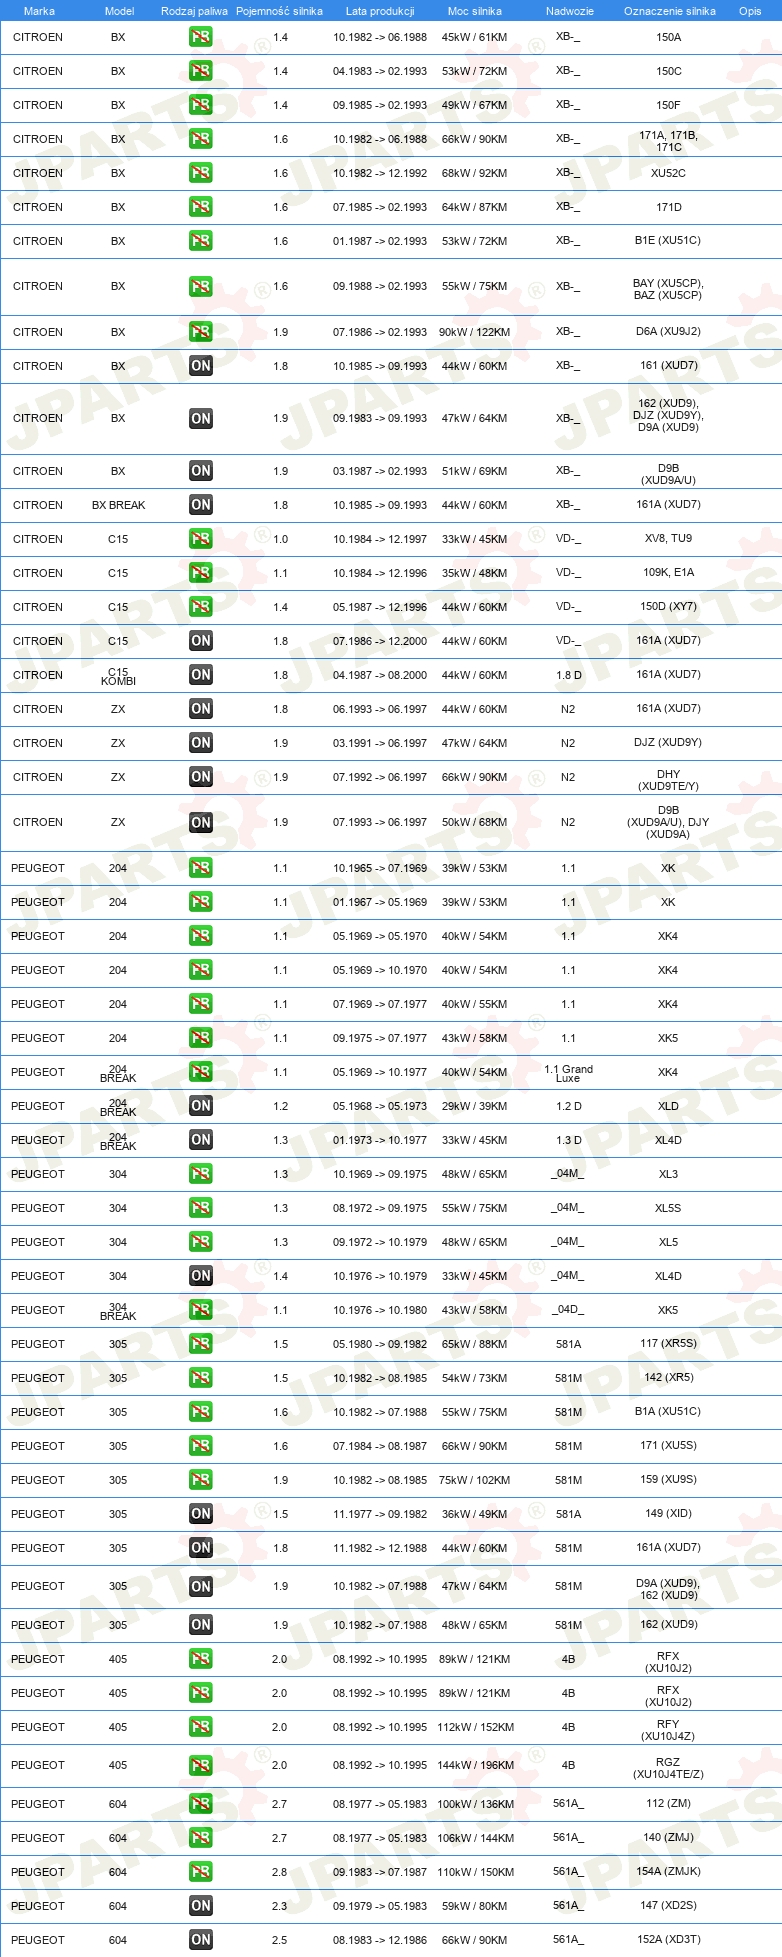Click the petrol icon in the 150C engine row
Screen dimensions: 782x1957
click(201, 71)
